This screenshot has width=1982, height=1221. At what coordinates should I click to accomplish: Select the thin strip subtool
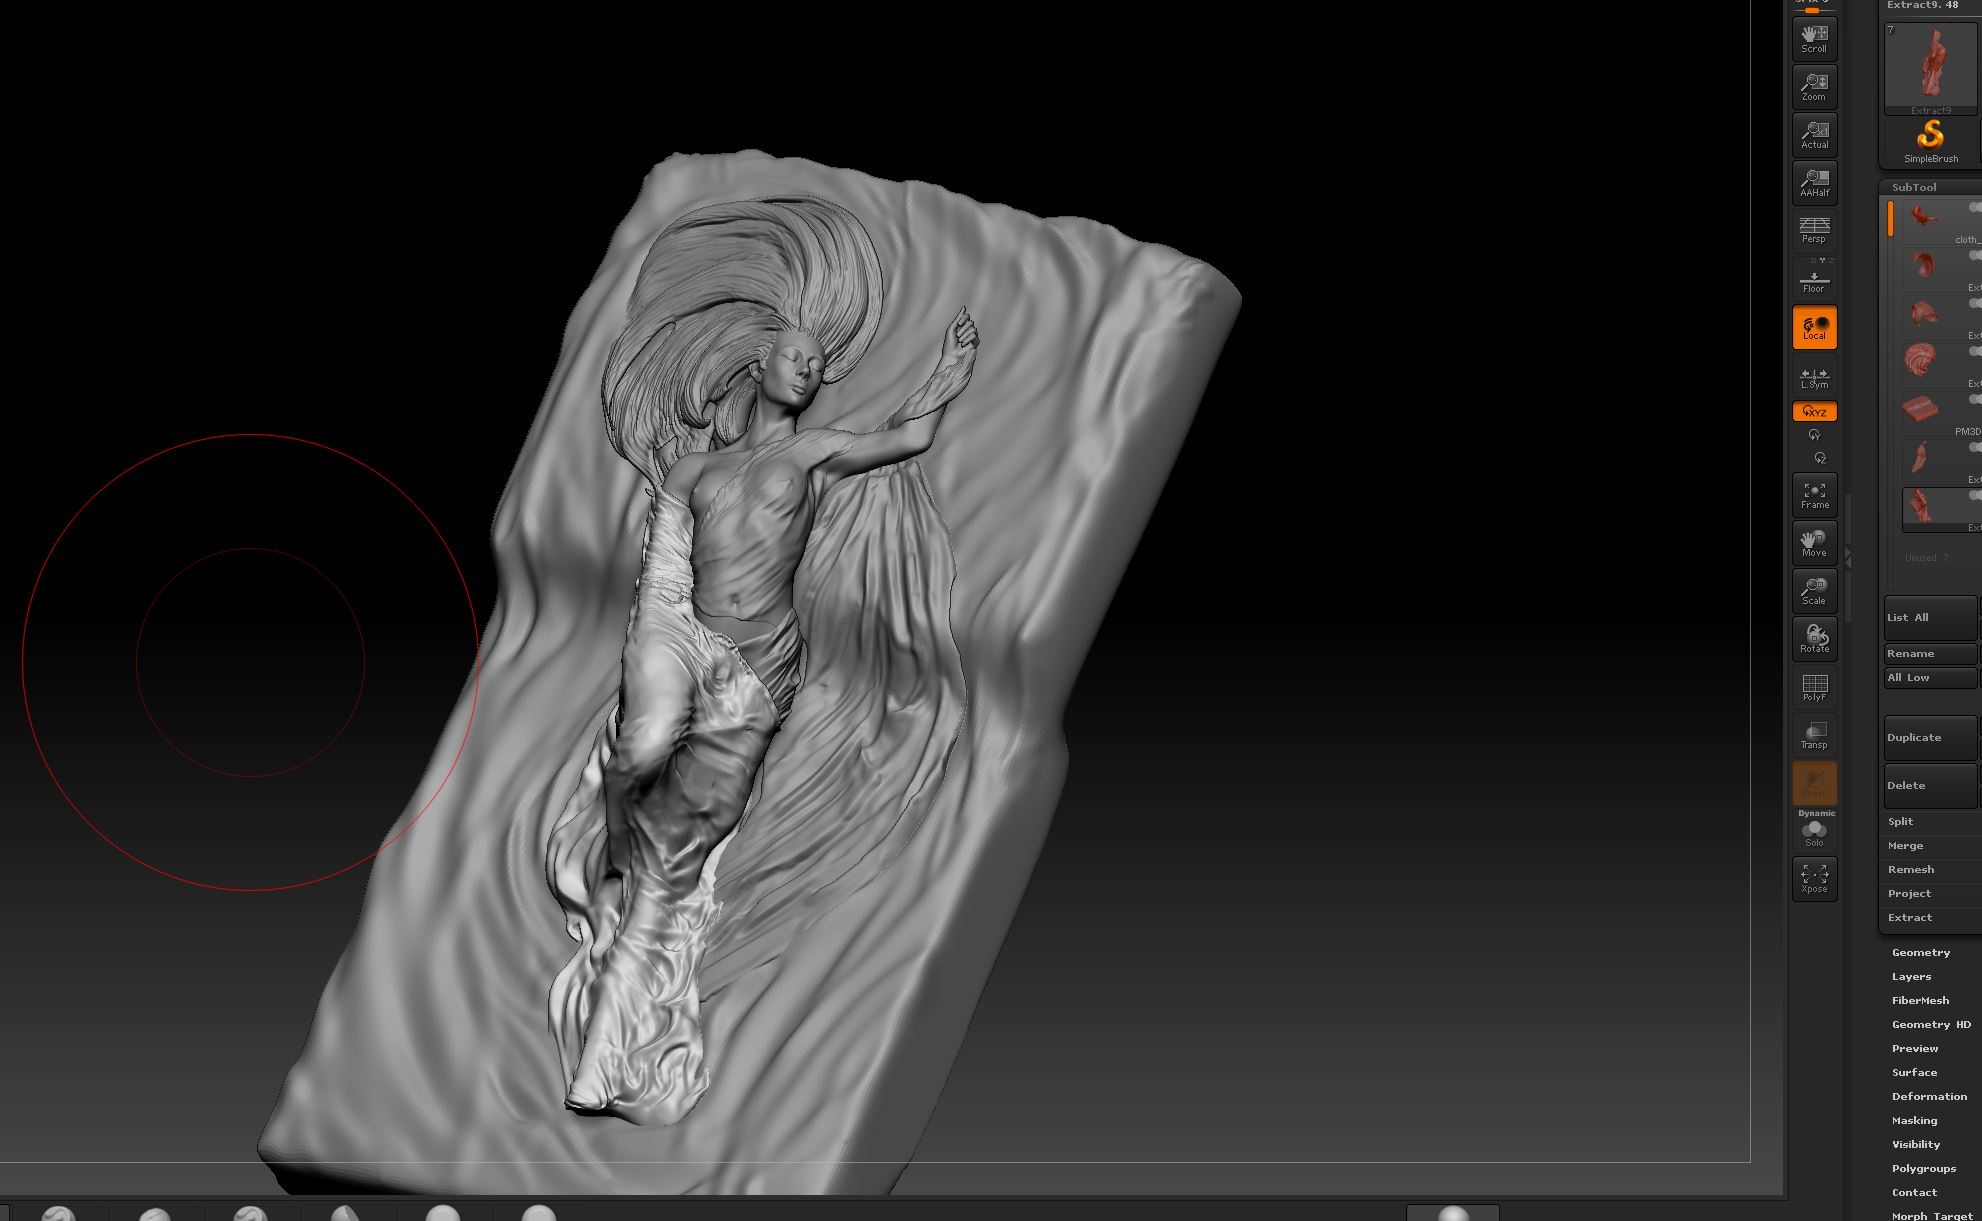coord(1941,460)
